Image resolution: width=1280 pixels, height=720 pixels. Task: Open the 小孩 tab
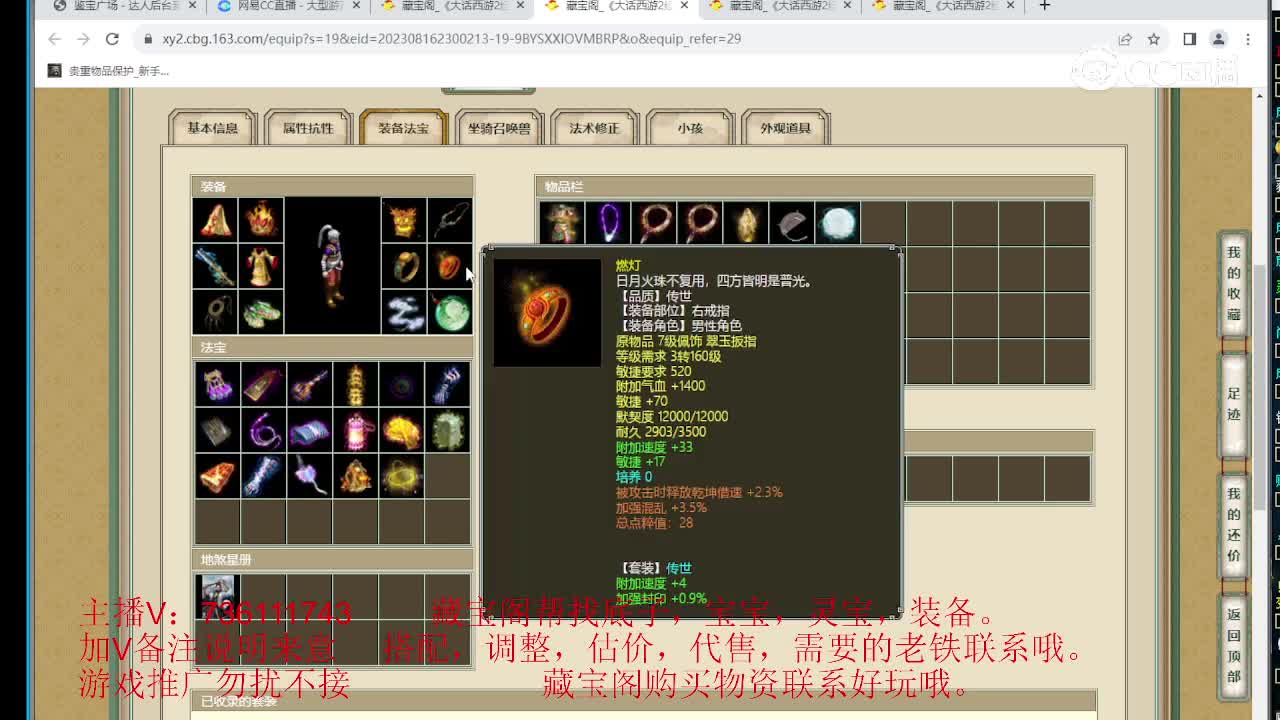pos(690,128)
